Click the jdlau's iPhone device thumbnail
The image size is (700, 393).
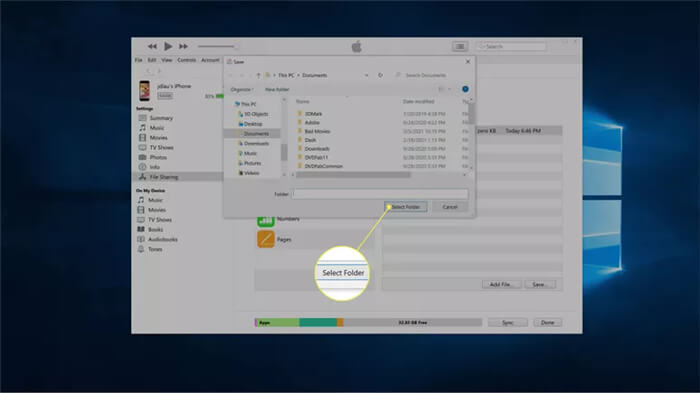144,91
